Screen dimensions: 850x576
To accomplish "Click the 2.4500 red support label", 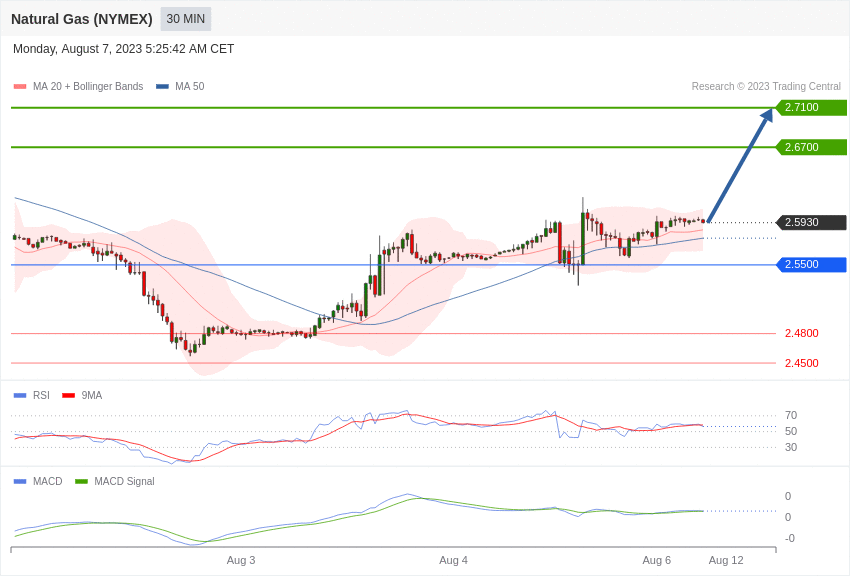I will click(x=801, y=363).
